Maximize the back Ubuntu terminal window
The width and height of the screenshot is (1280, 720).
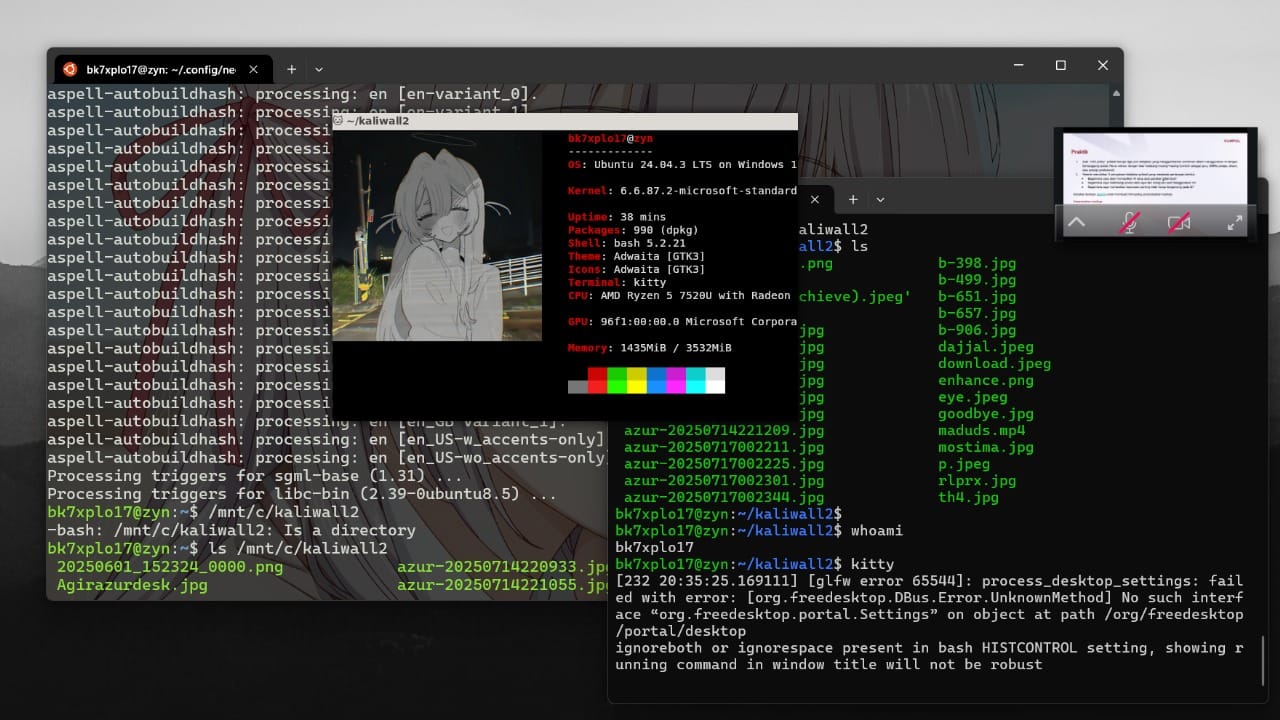pyautogui.click(x=1060, y=65)
